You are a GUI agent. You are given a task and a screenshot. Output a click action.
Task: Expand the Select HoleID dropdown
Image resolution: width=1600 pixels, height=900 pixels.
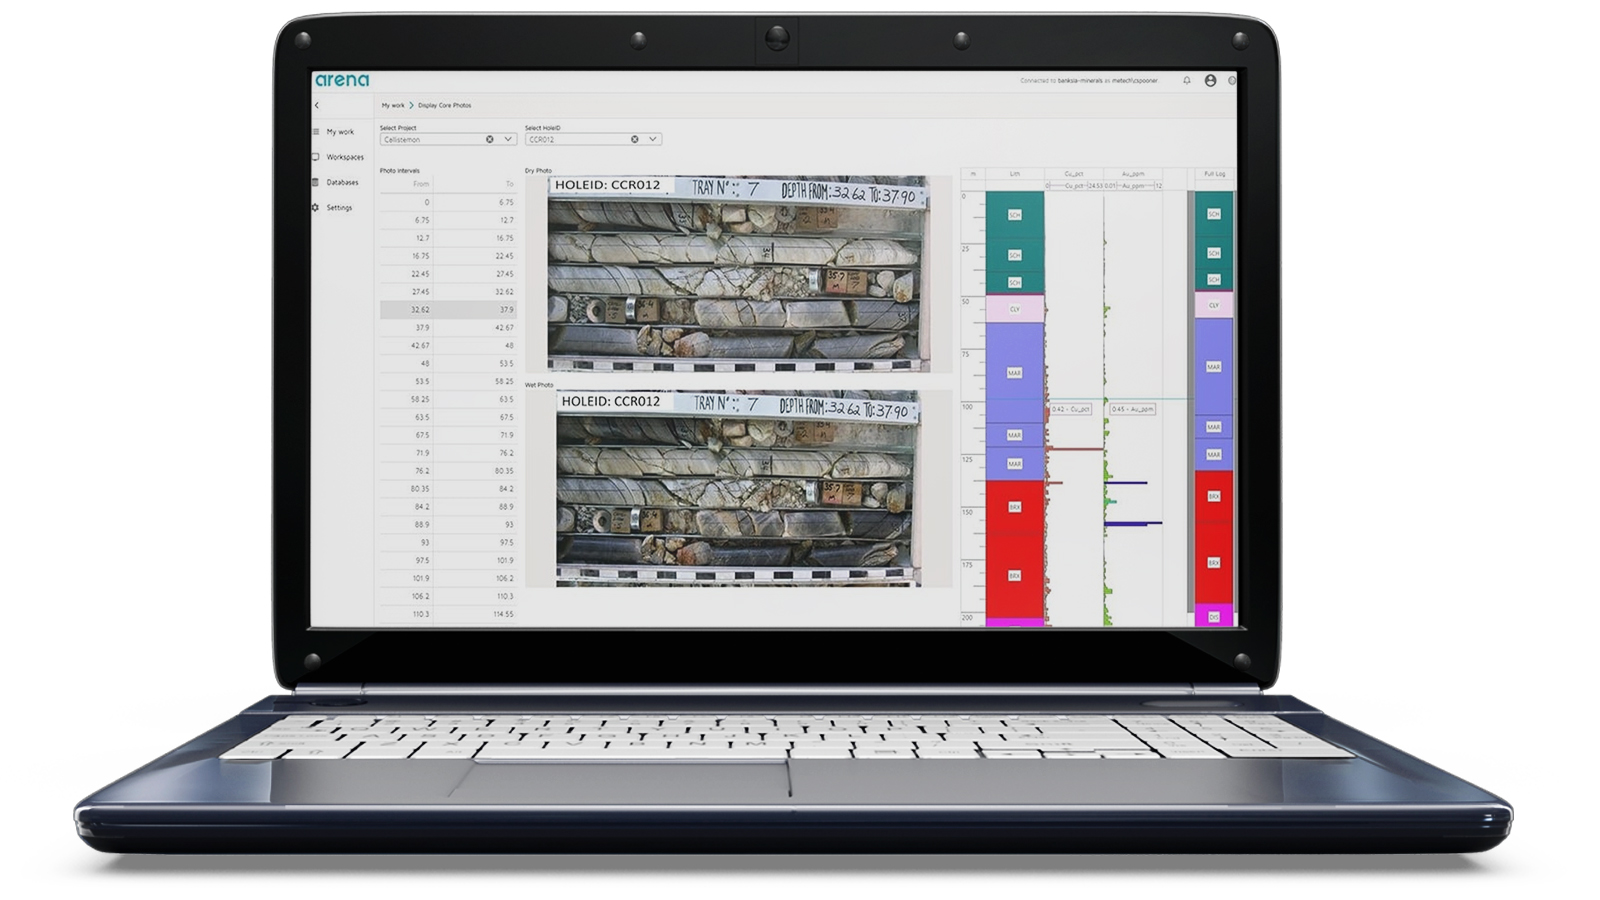(x=651, y=139)
